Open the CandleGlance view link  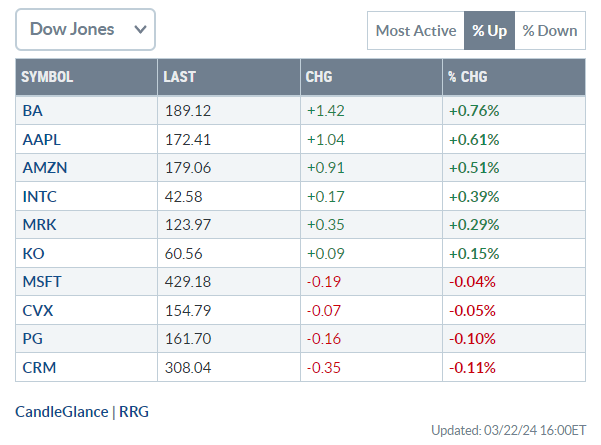[62, 410]
